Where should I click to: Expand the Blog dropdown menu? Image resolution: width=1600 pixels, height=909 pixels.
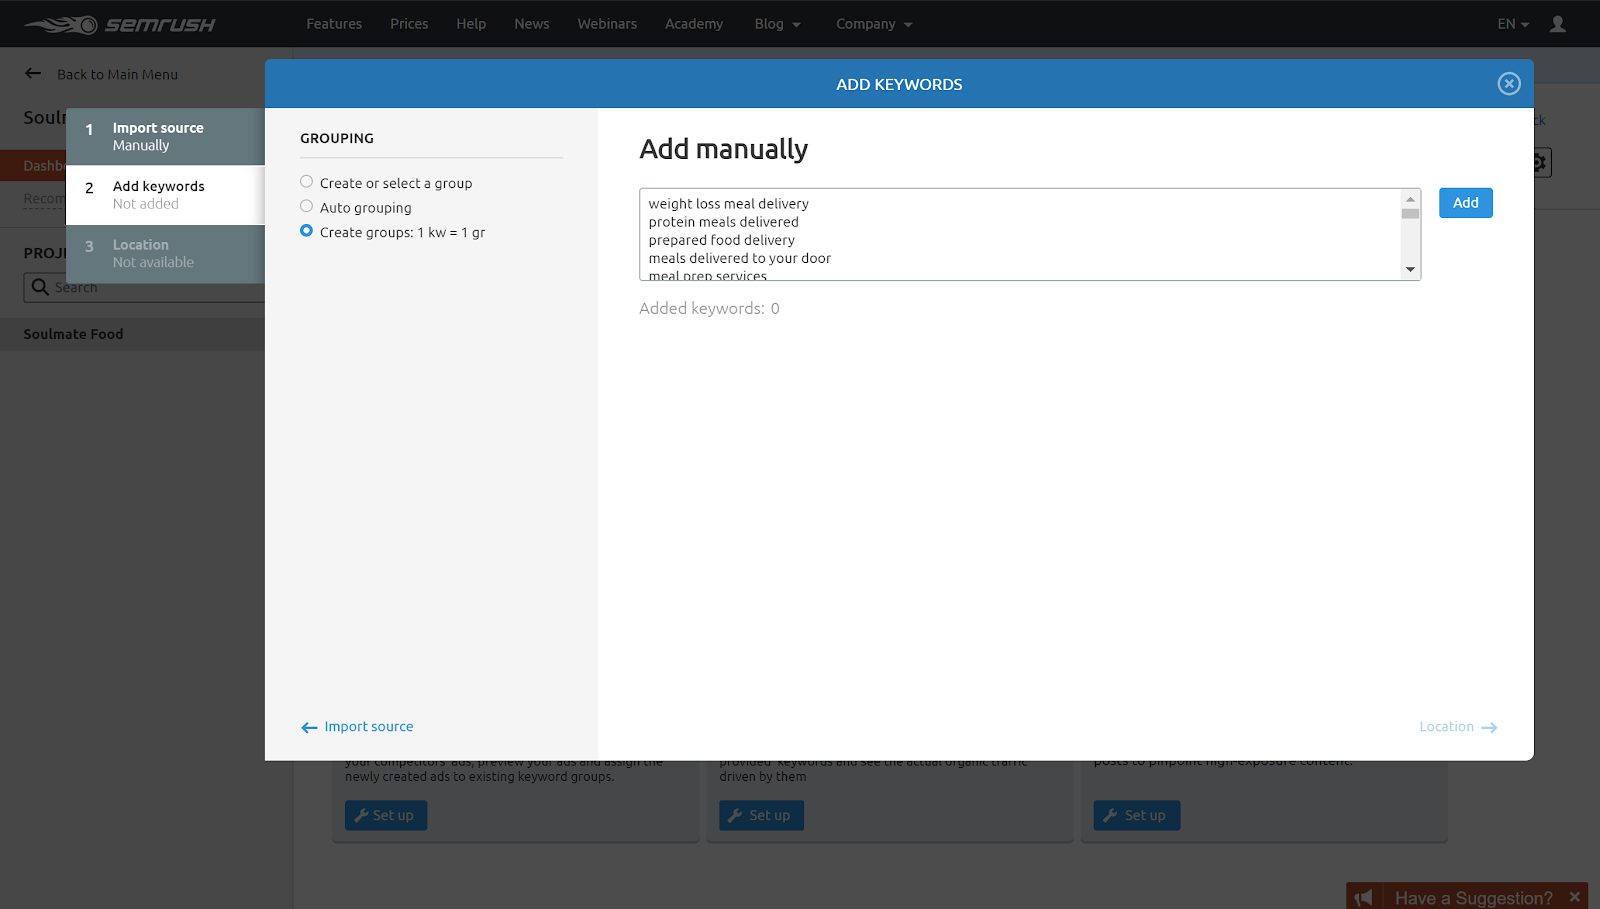(778, 24)
